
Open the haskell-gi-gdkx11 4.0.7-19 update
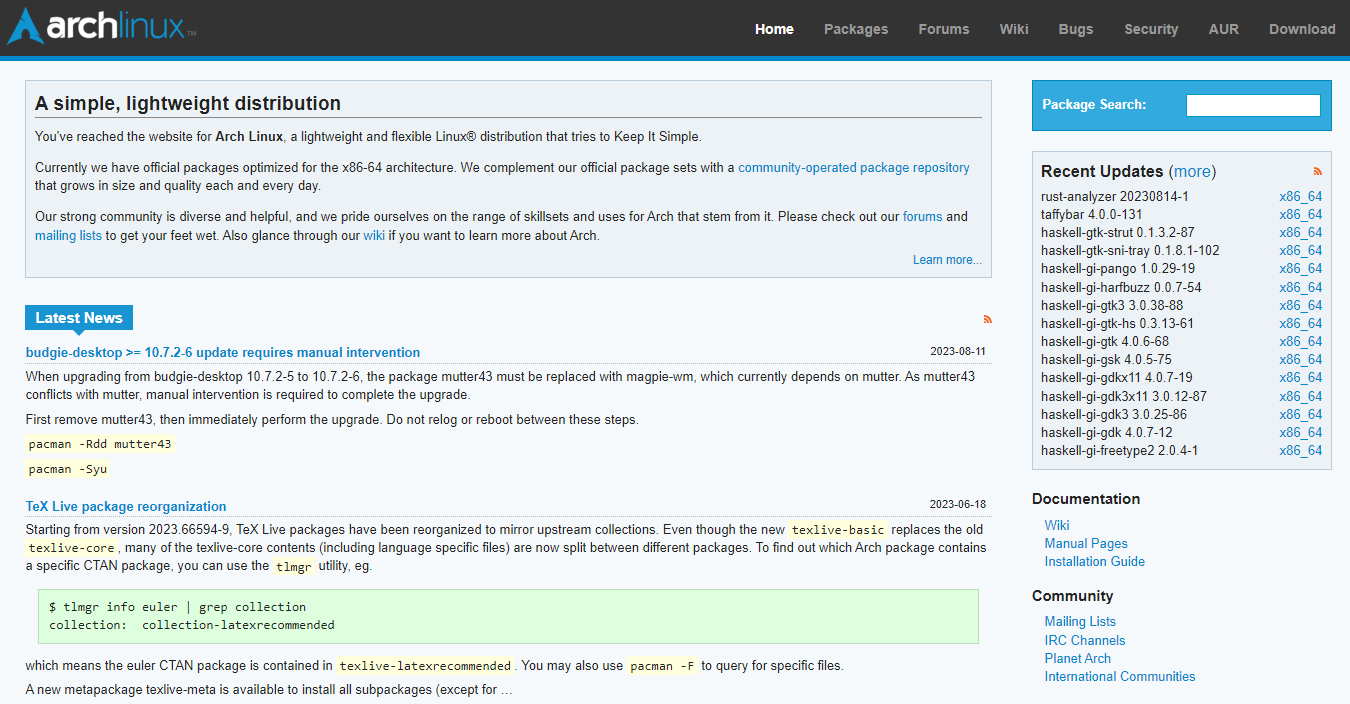click(1117, 378)
